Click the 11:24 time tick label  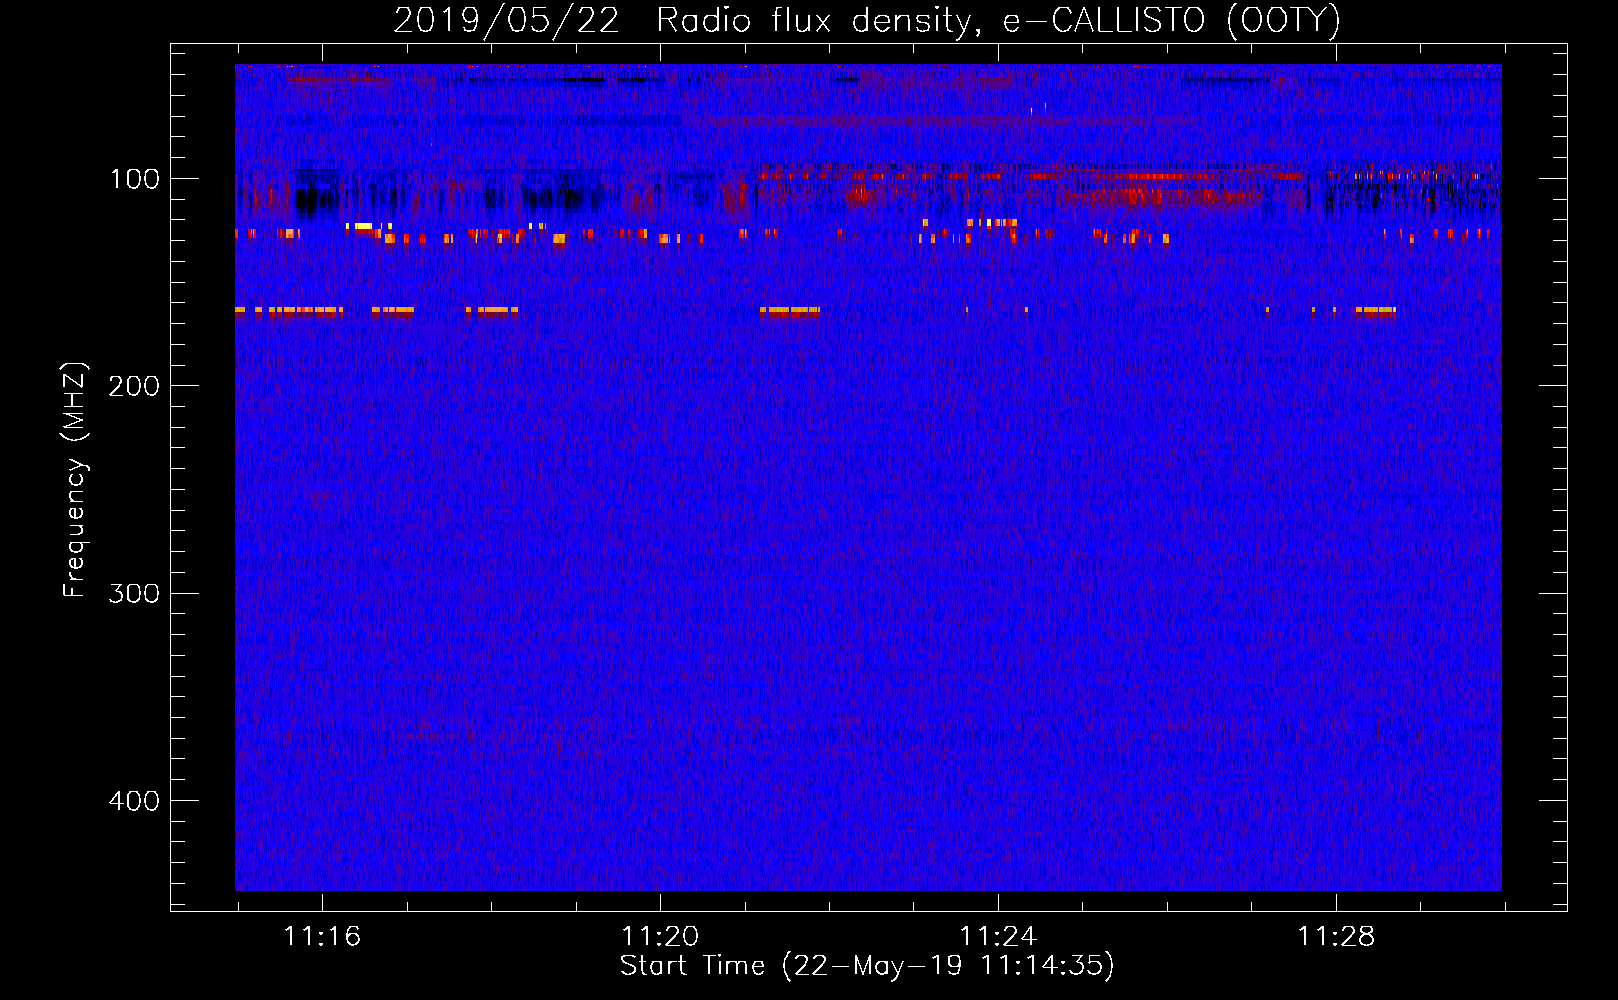pyautogui.click(x=998, y=936)
